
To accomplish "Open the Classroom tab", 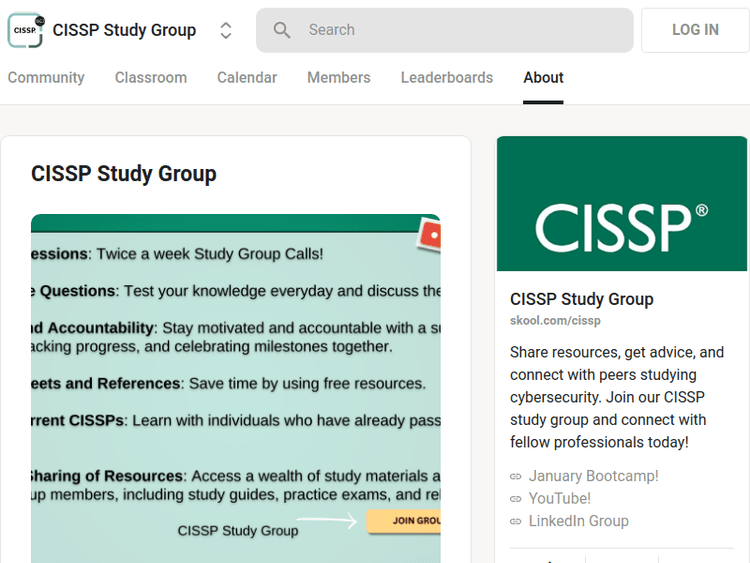I will (151, 77).
